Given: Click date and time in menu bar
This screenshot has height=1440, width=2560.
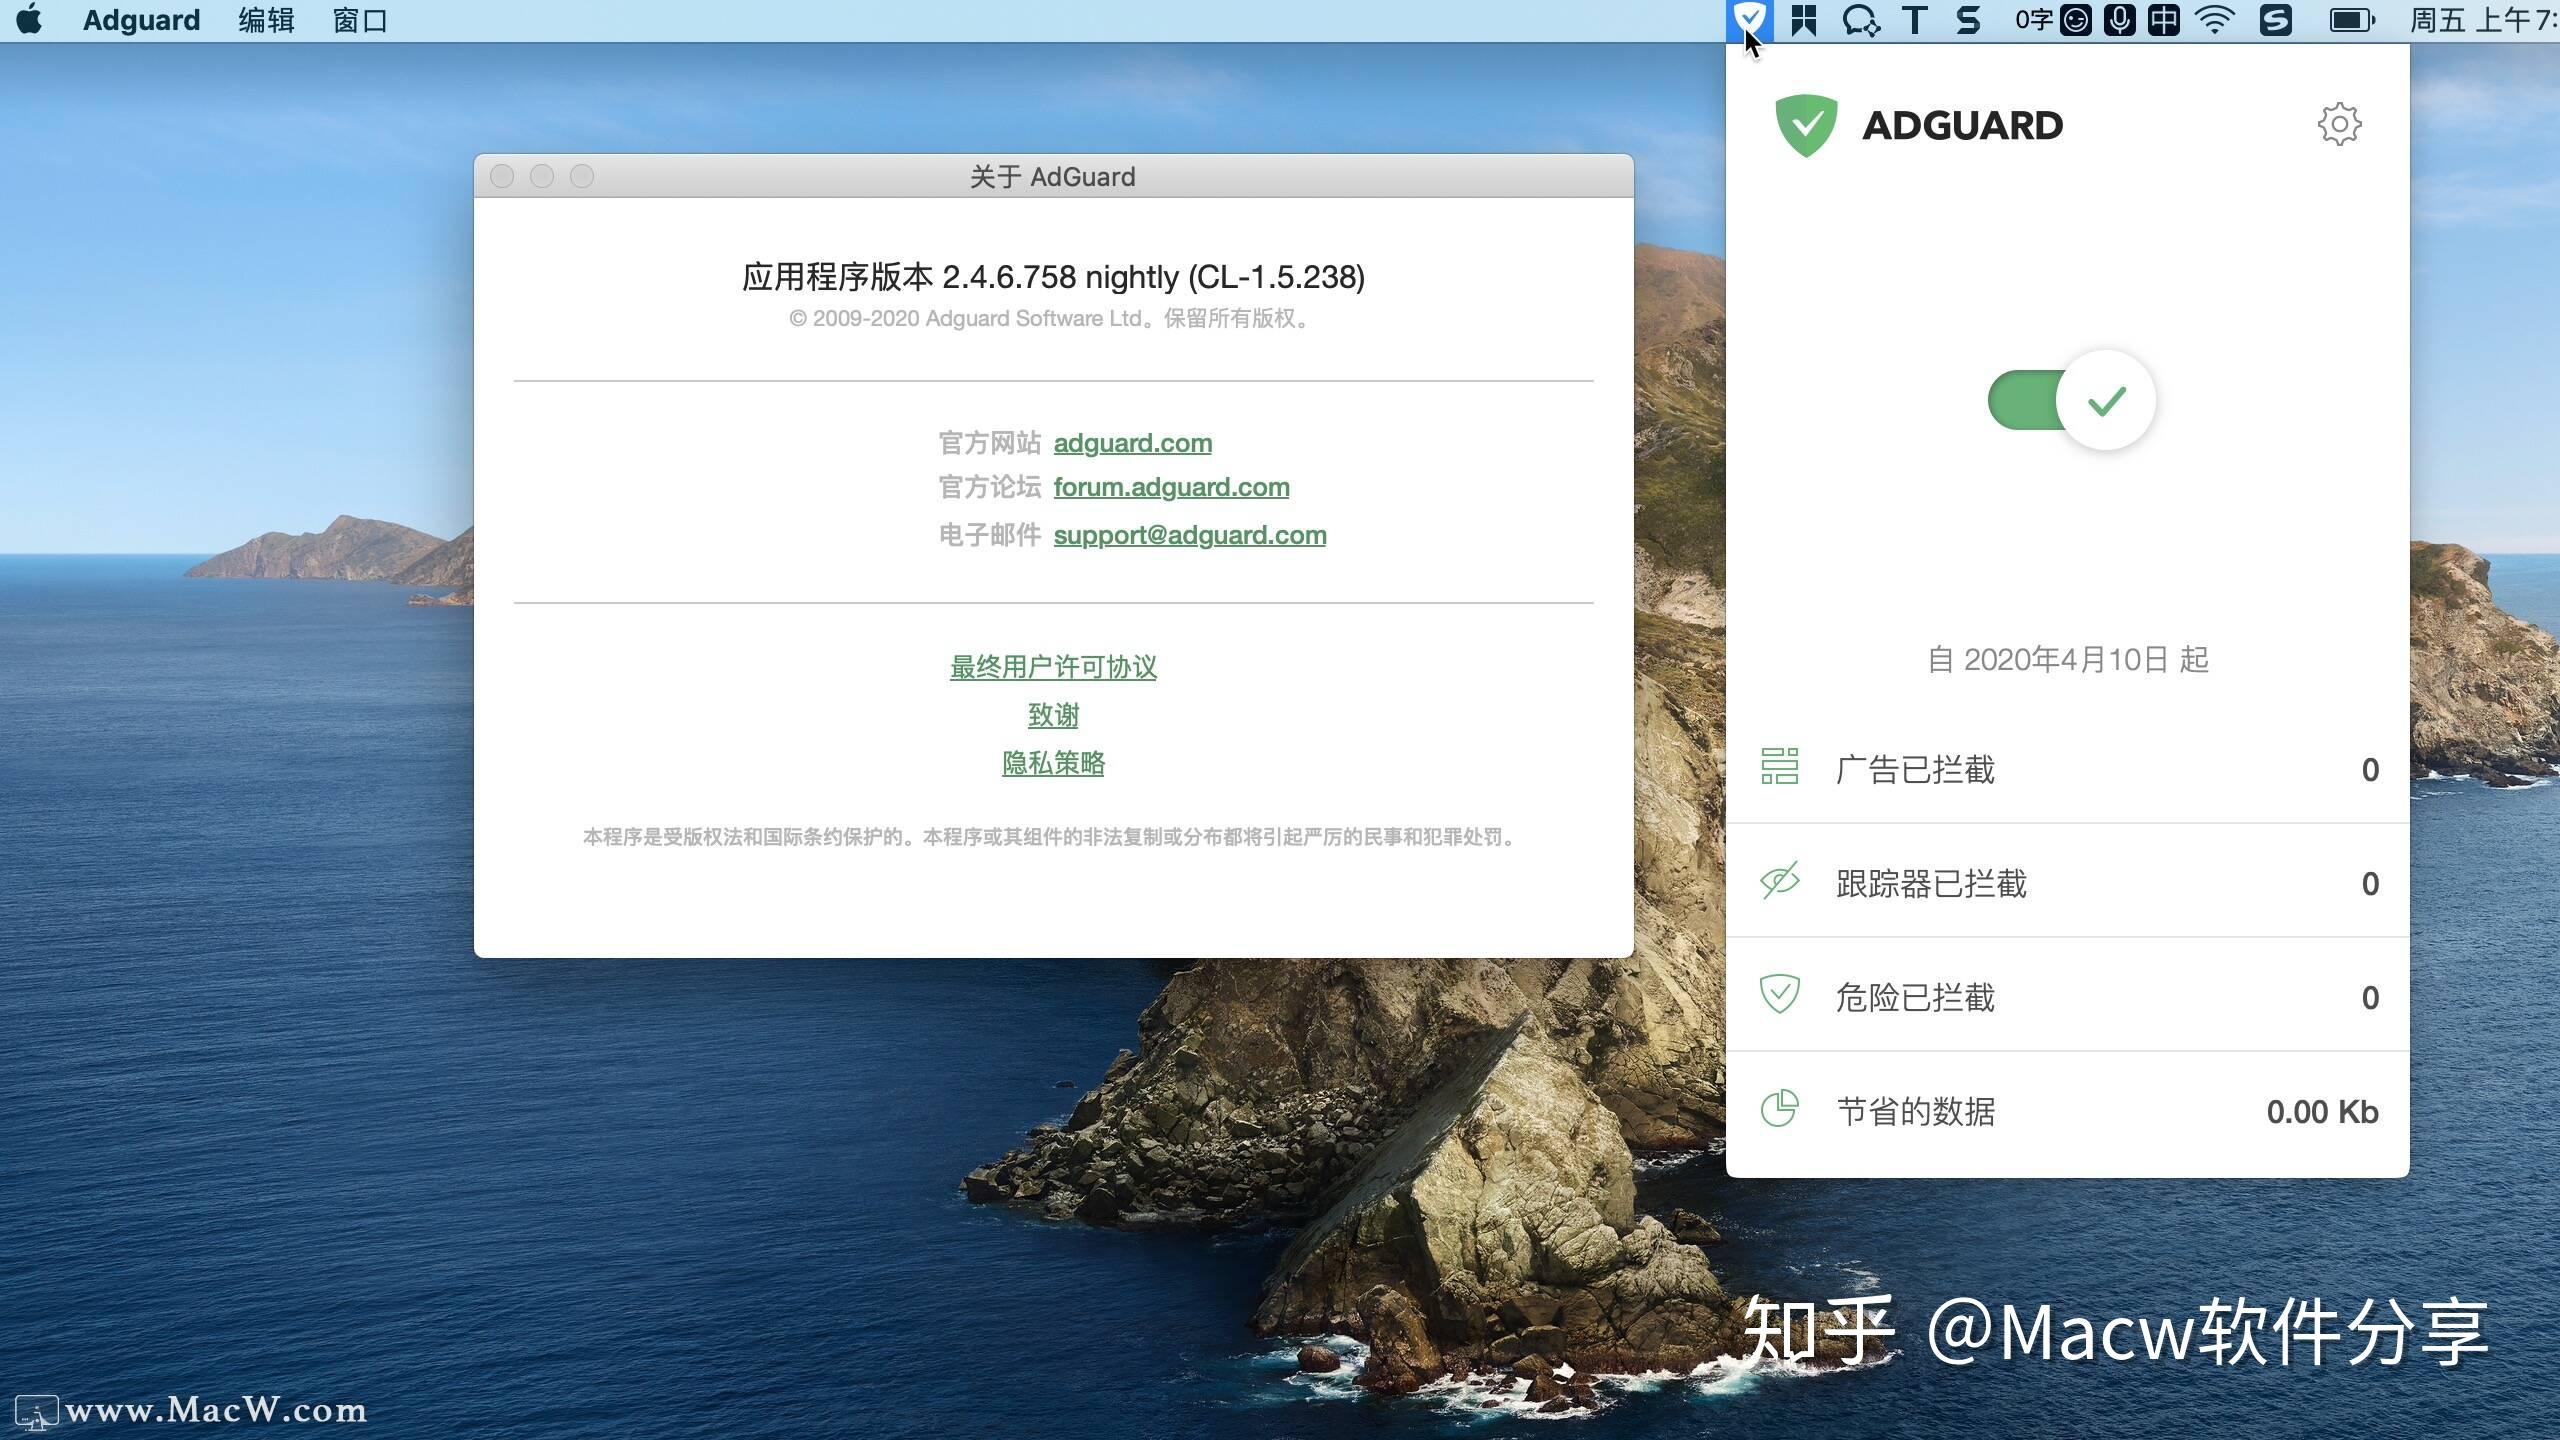Looking at the screenshot, I should point(2484,20).
